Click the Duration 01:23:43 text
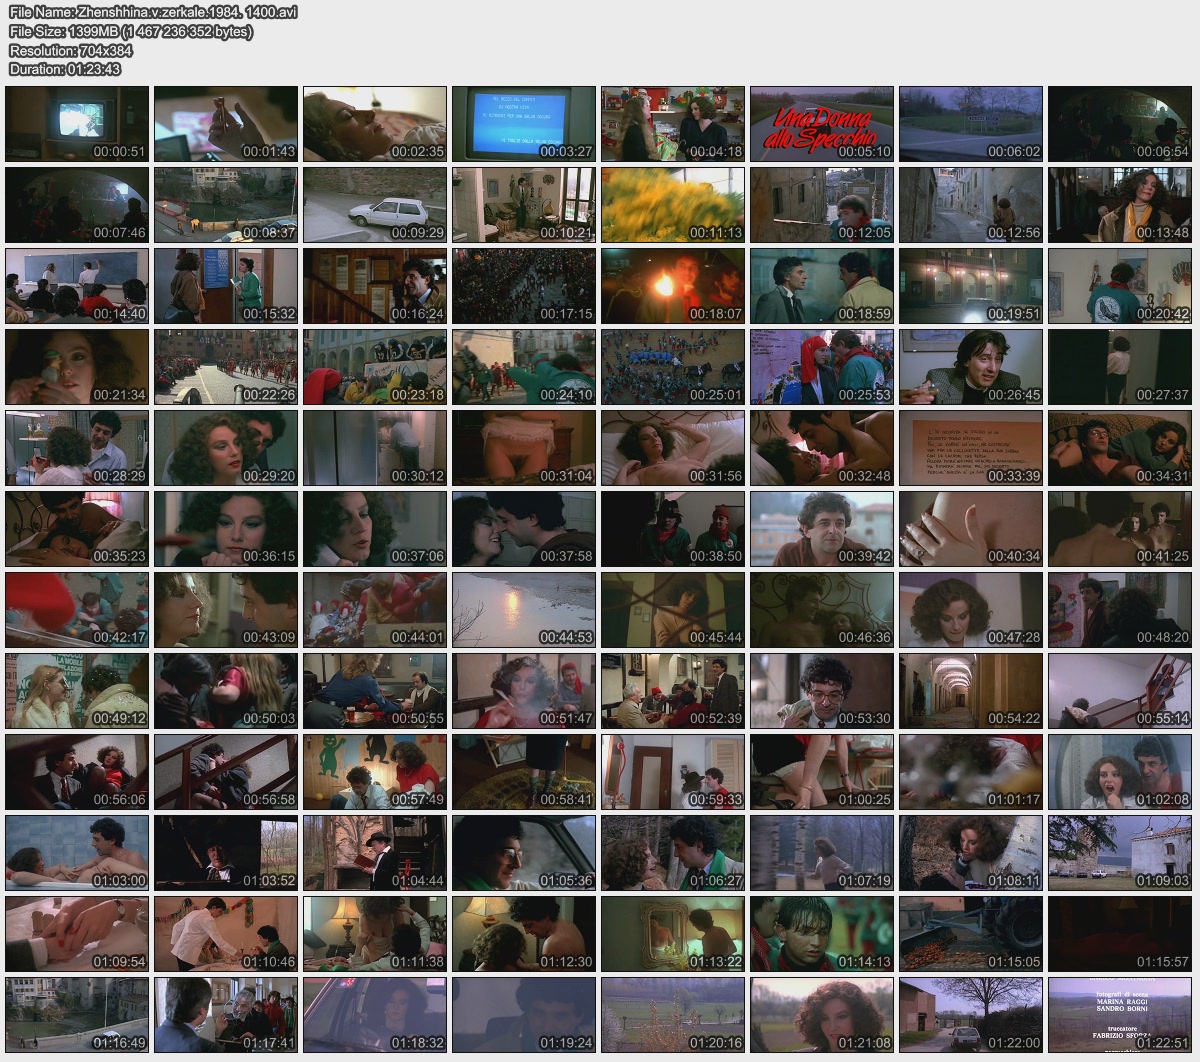The image size is (1200, 1062). click(65, 69)
